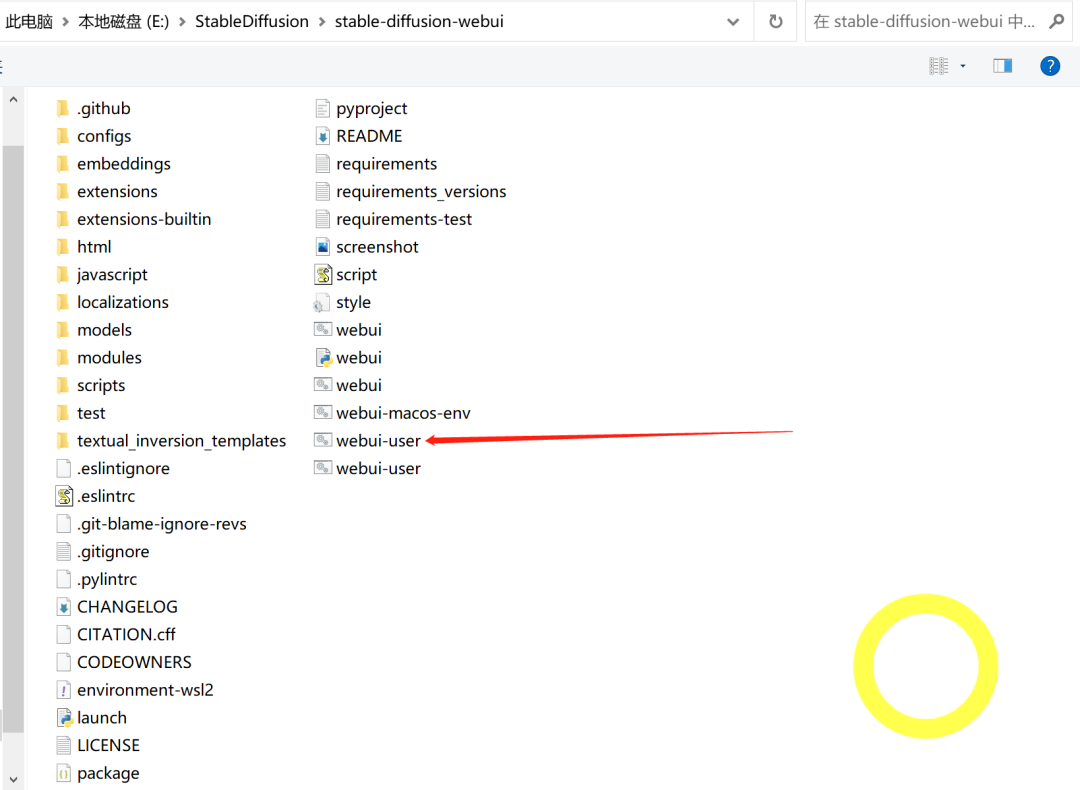The height and width of the screenshot is (790, 1080).
Task: Open the view options dropdown arrow
Action: coord(963,66)
